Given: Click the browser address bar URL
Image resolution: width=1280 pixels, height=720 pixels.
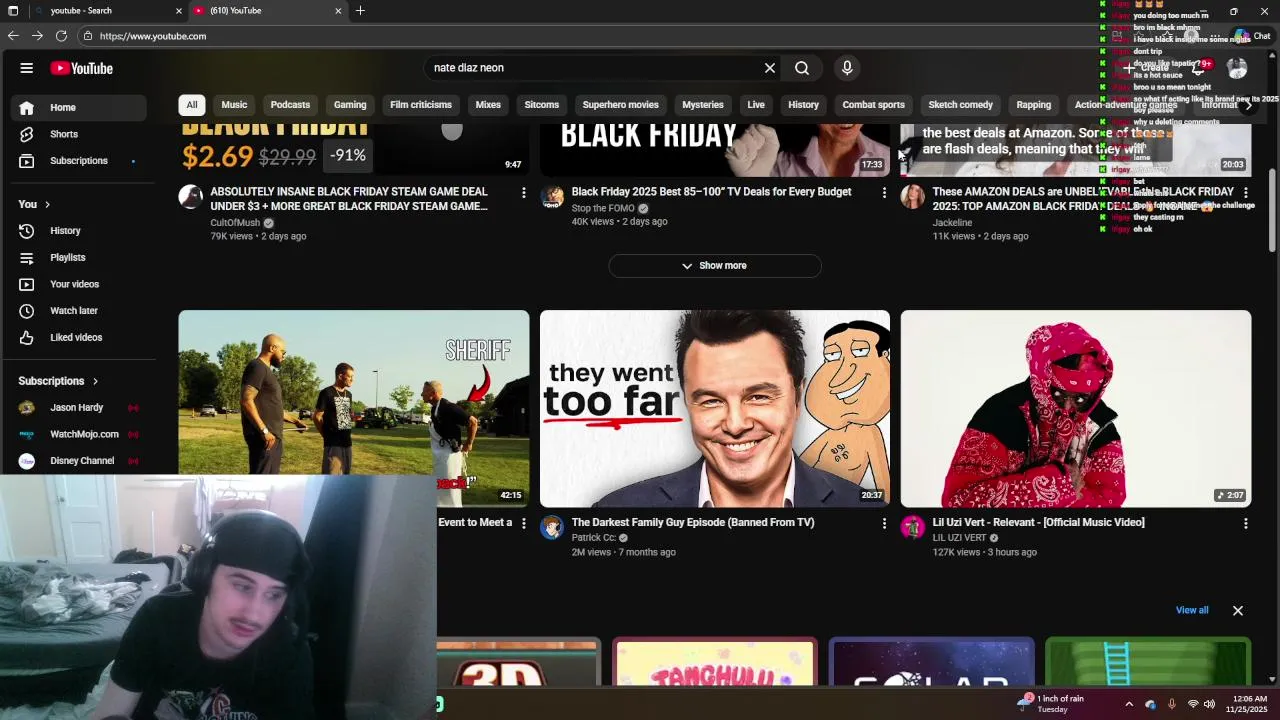Looking at the screenshot, I should (153, 36).
